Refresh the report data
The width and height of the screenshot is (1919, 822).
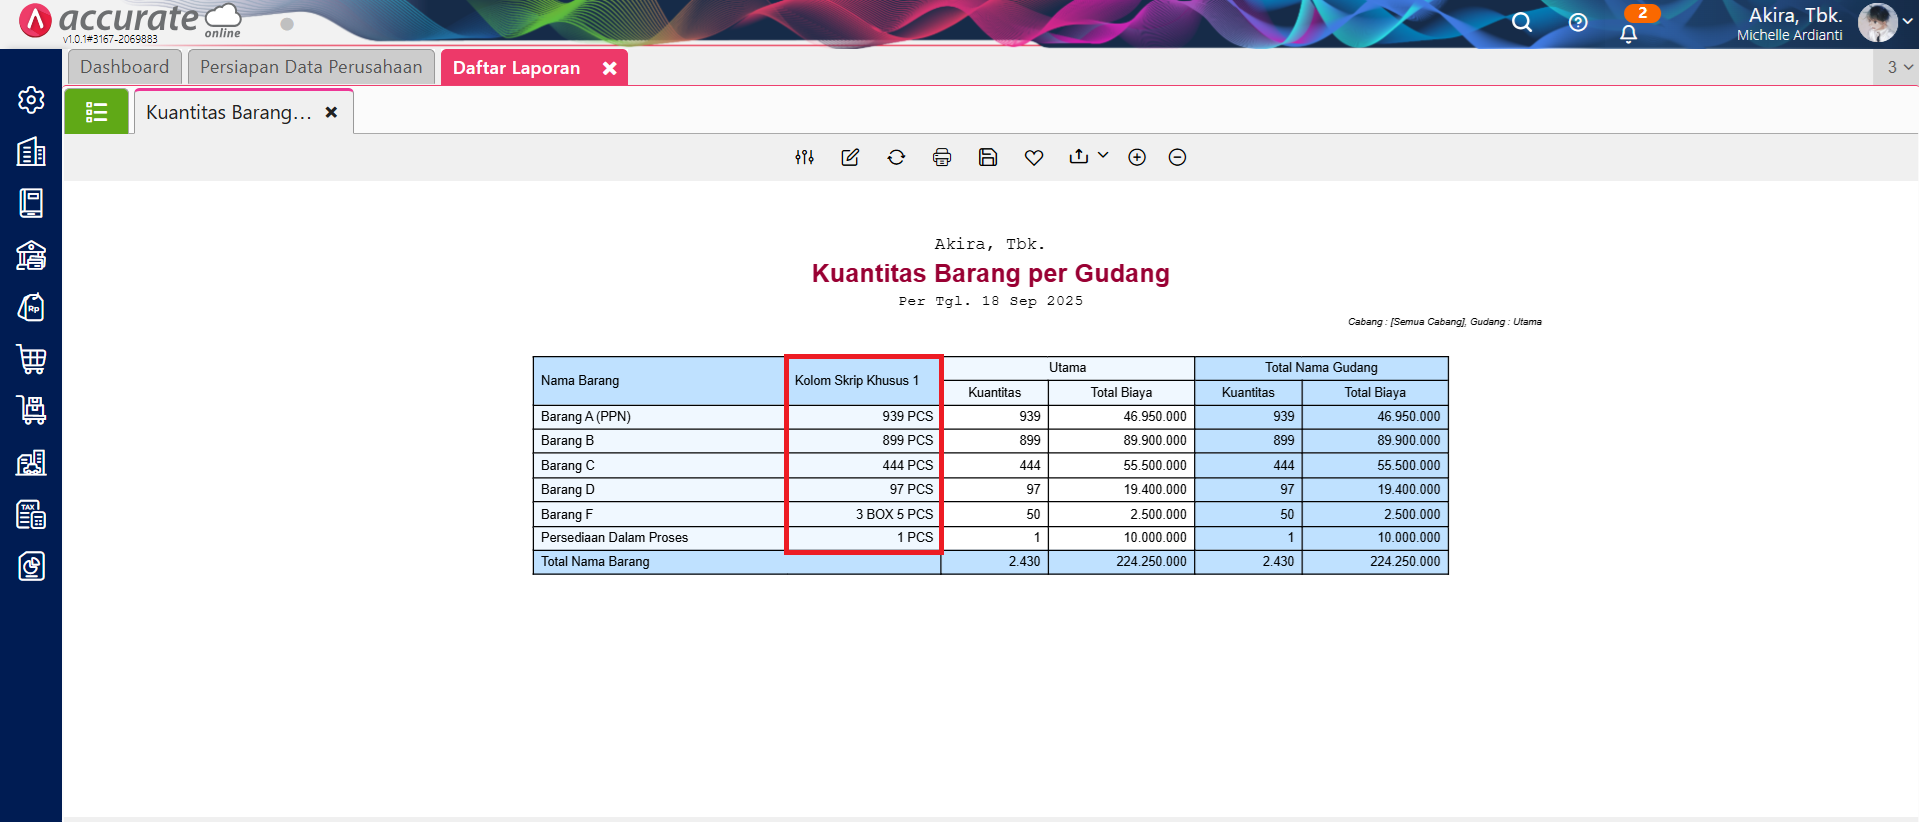pos(896,157)
